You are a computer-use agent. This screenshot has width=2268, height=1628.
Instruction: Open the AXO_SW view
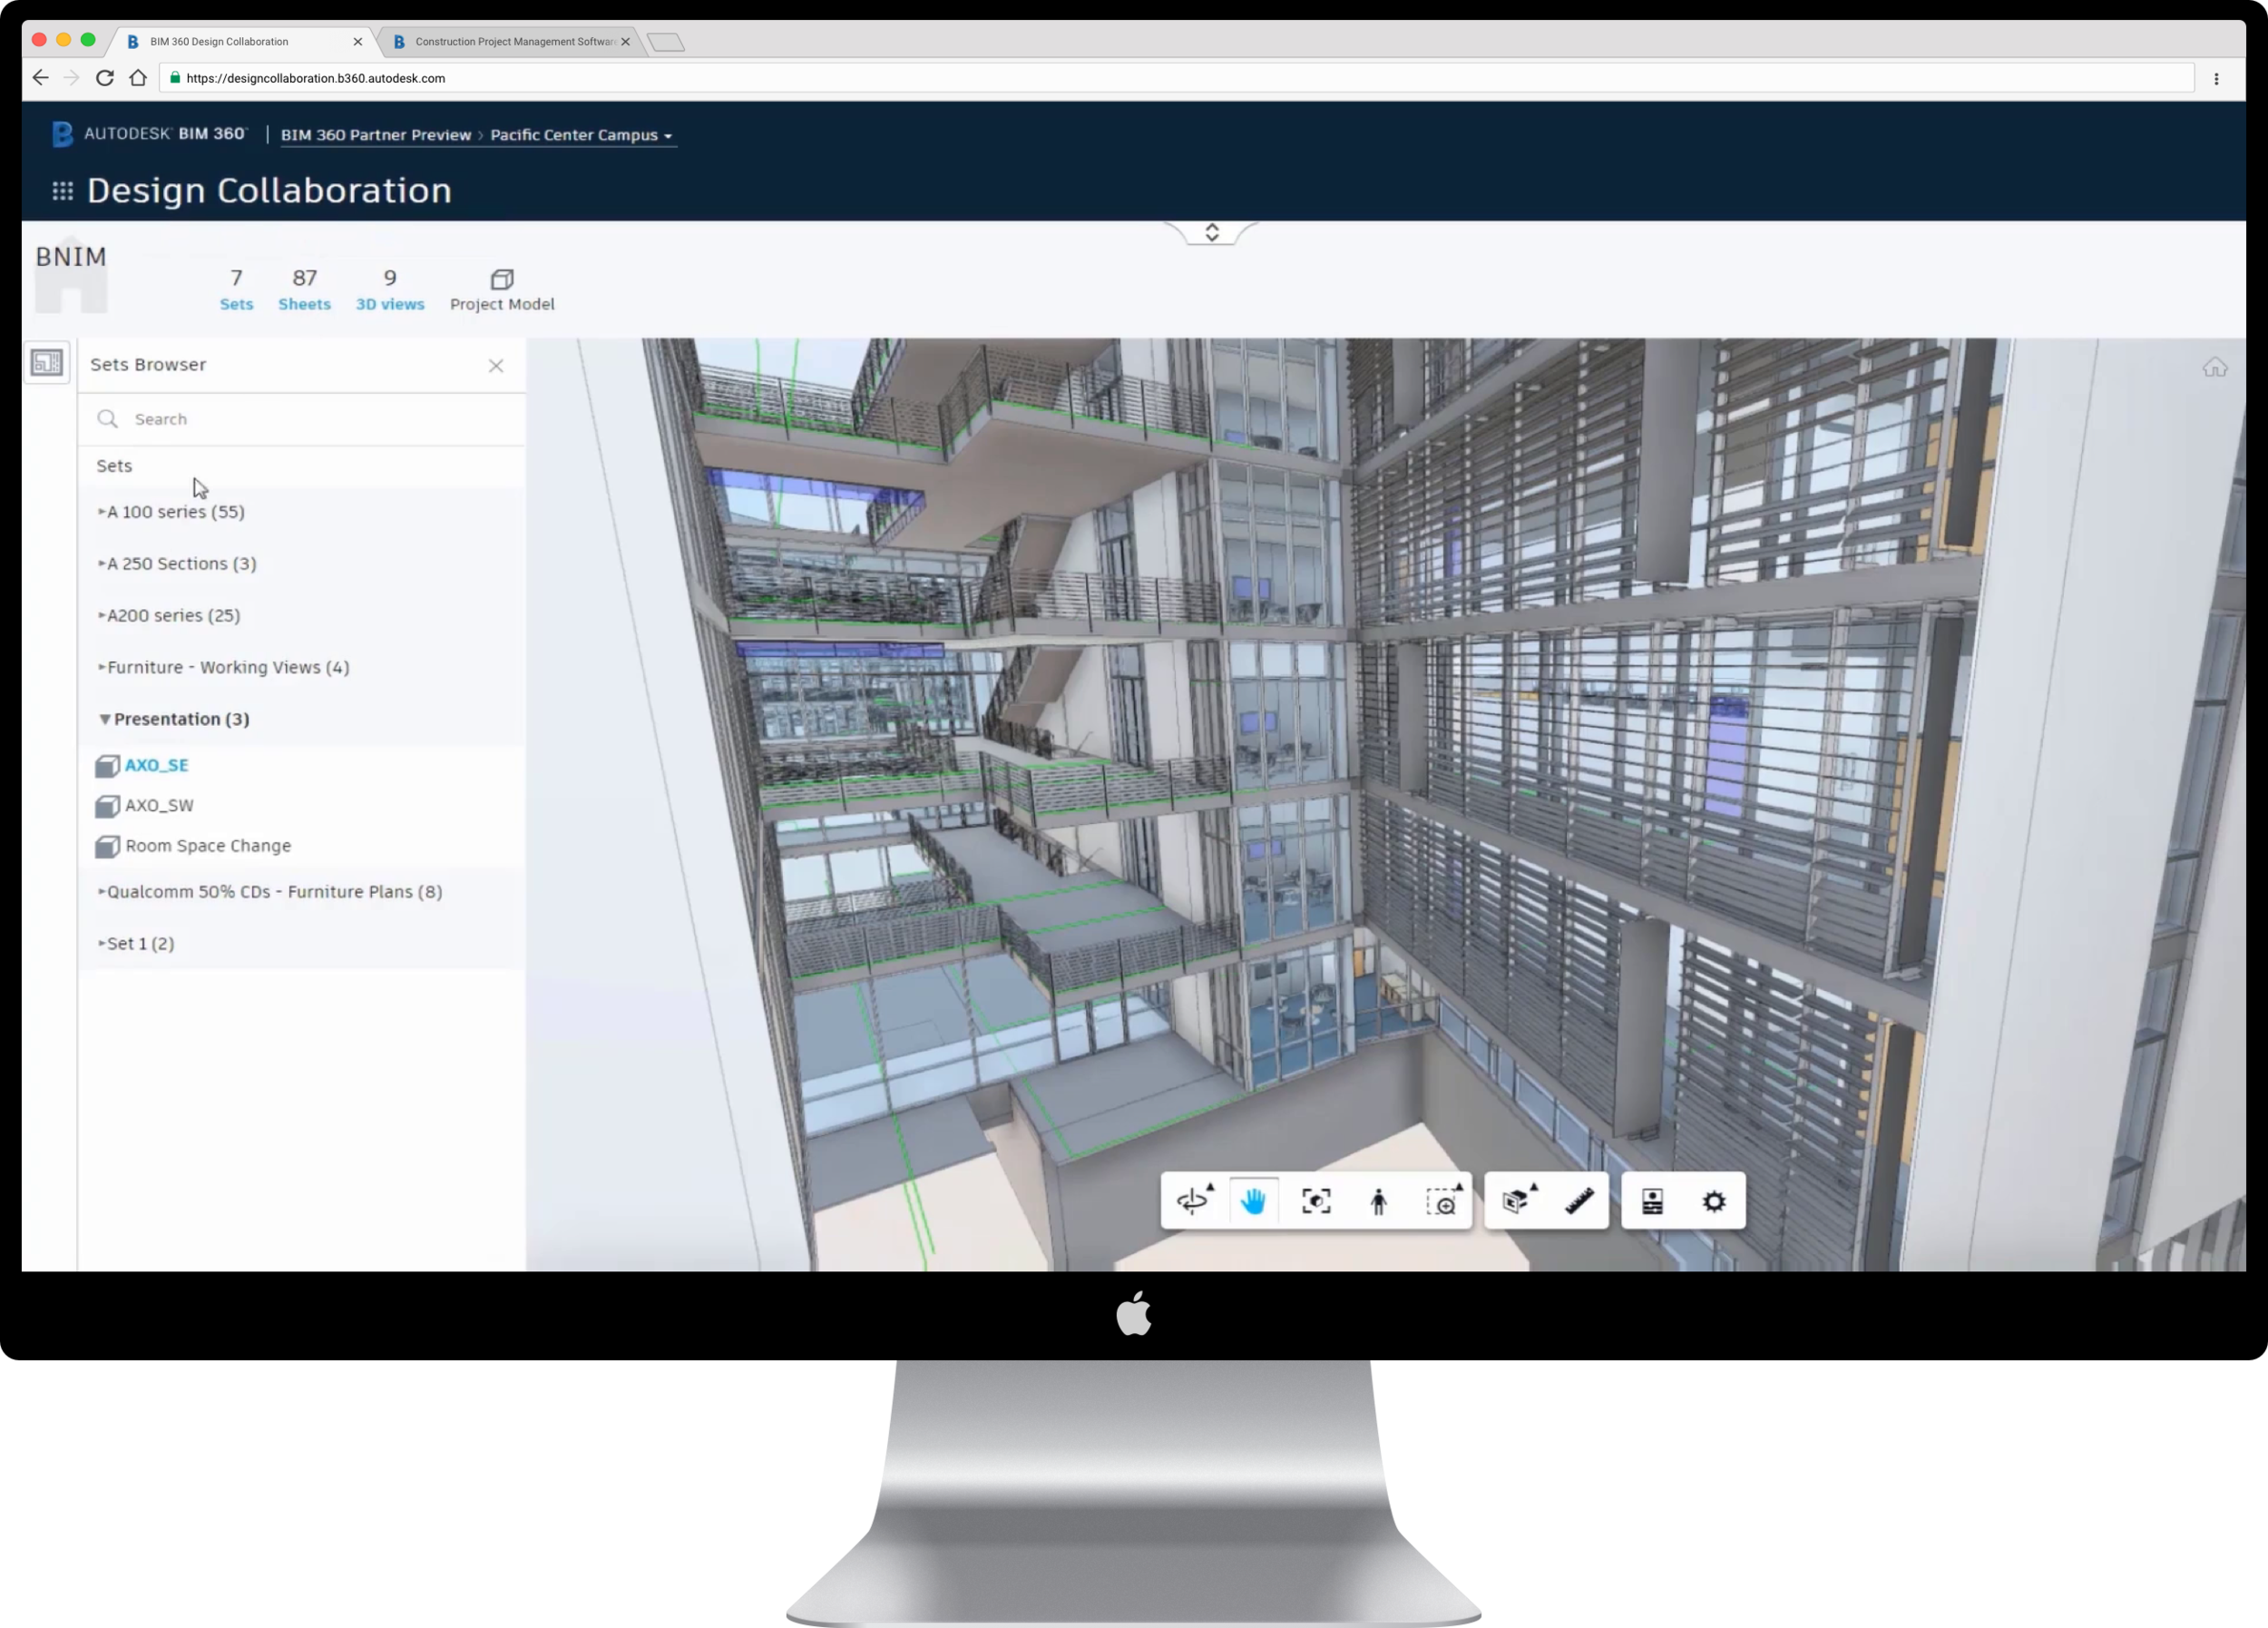[159, 805]
